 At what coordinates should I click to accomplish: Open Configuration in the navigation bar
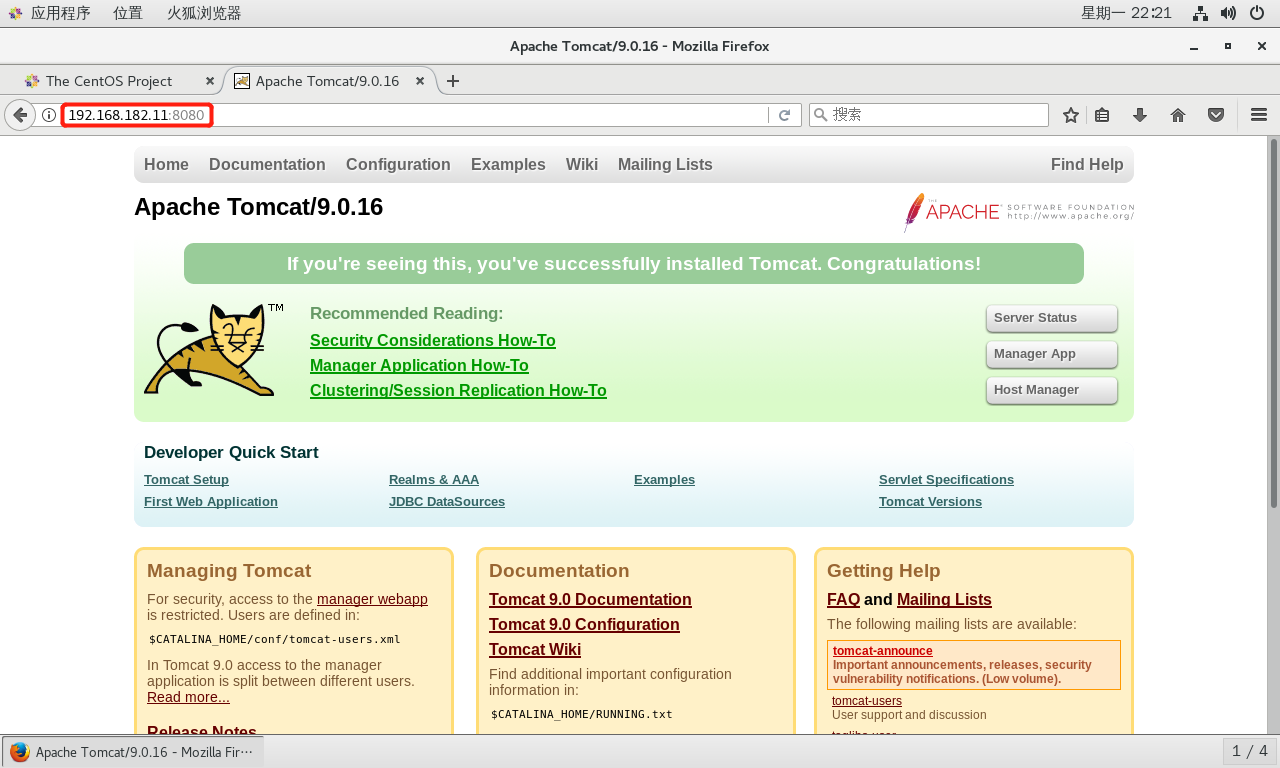[x=398, y=165]
